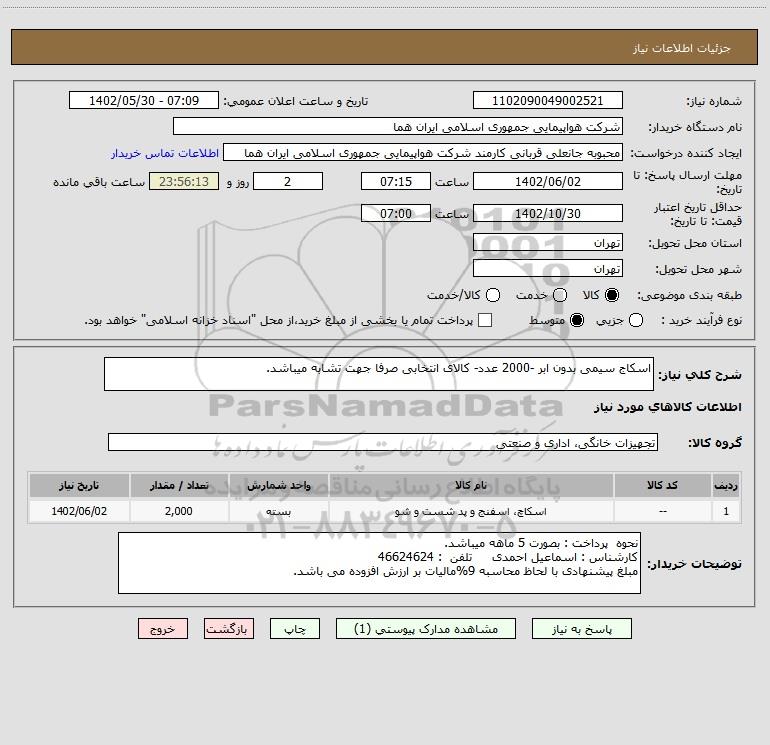Select the کالا radio button
This screenshot has height=745, width=770.
(x=612, y=295)
